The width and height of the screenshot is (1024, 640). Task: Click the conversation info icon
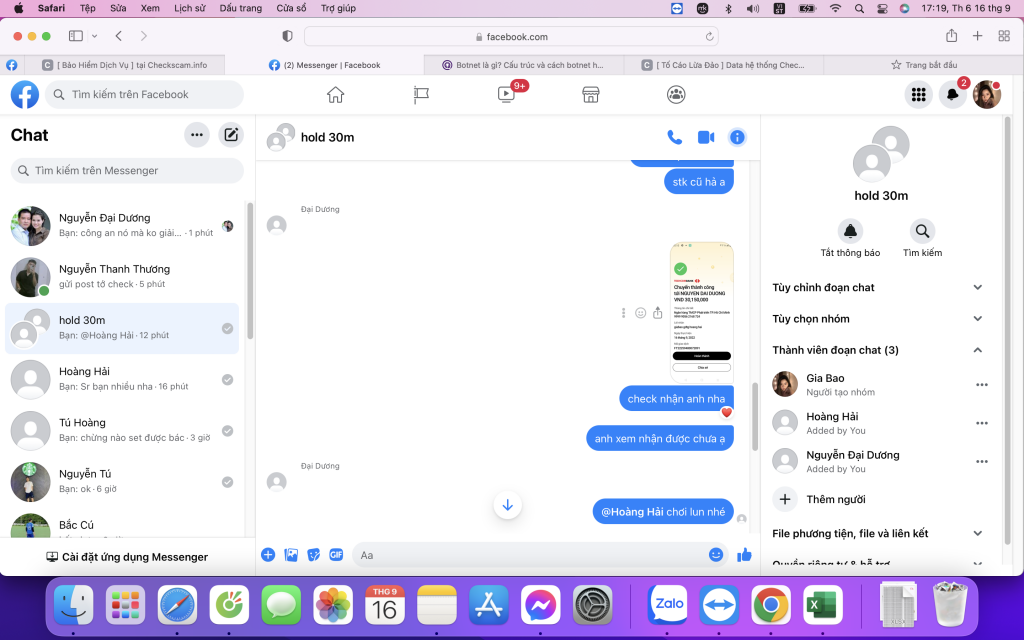click(x=737, y=137)
